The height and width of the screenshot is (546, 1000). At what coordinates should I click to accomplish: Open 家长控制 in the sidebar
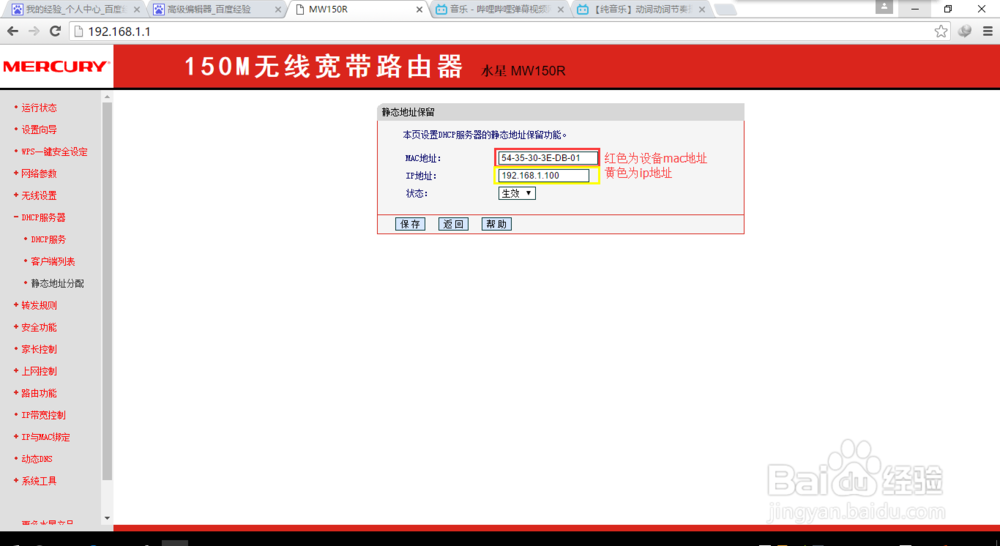39,350
